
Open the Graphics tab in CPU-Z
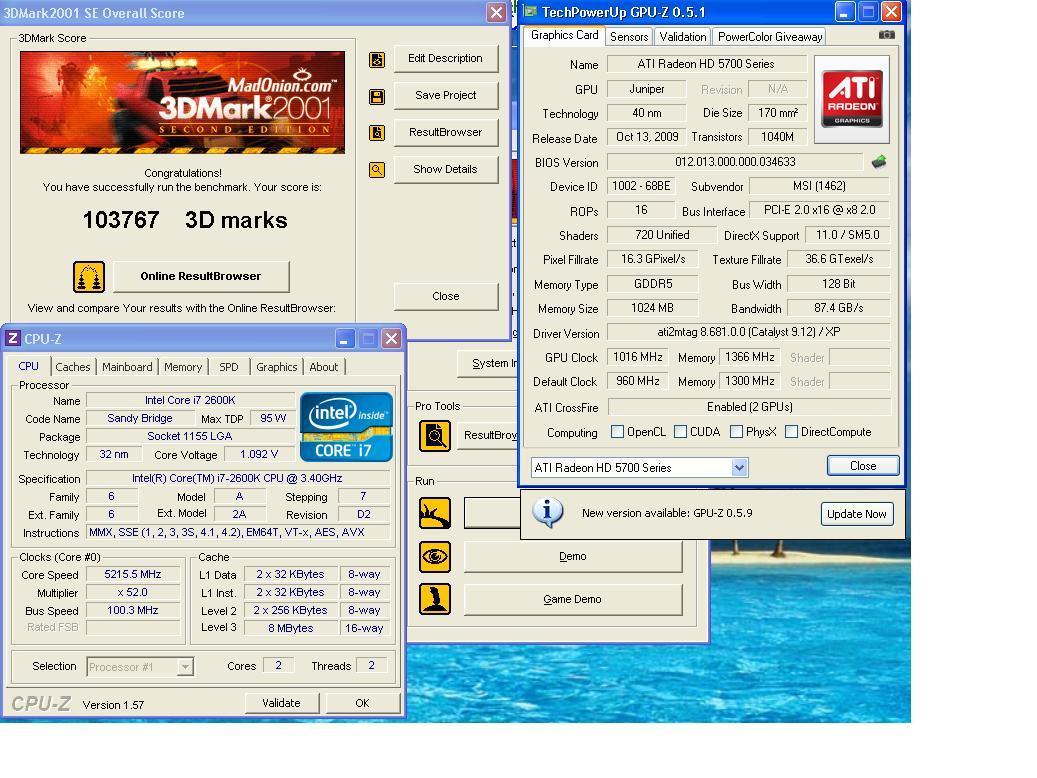276,367
